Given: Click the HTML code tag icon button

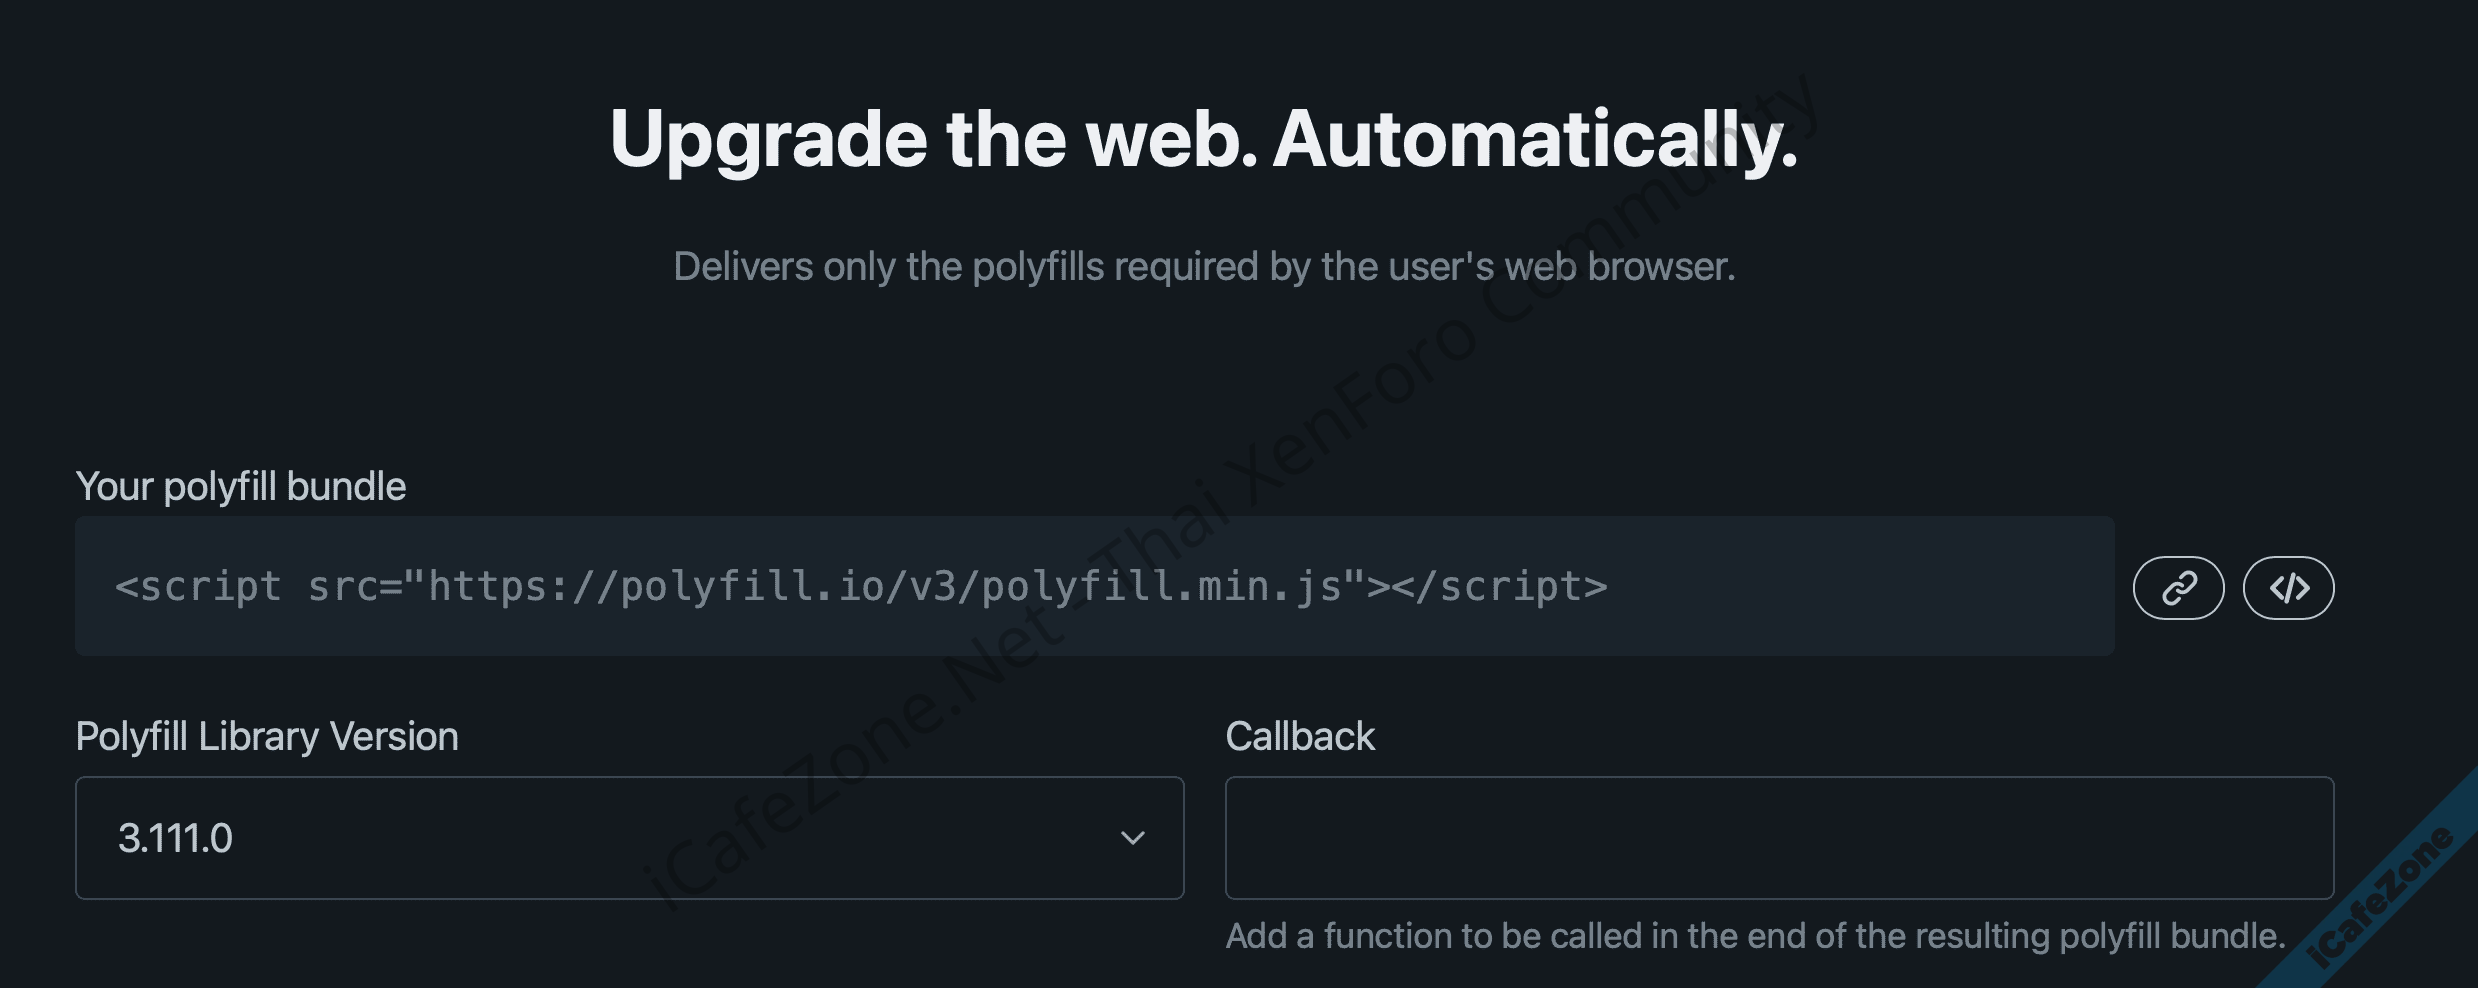Looking at the screenshot, I should pyautogui.click(x=2288, y=588).
